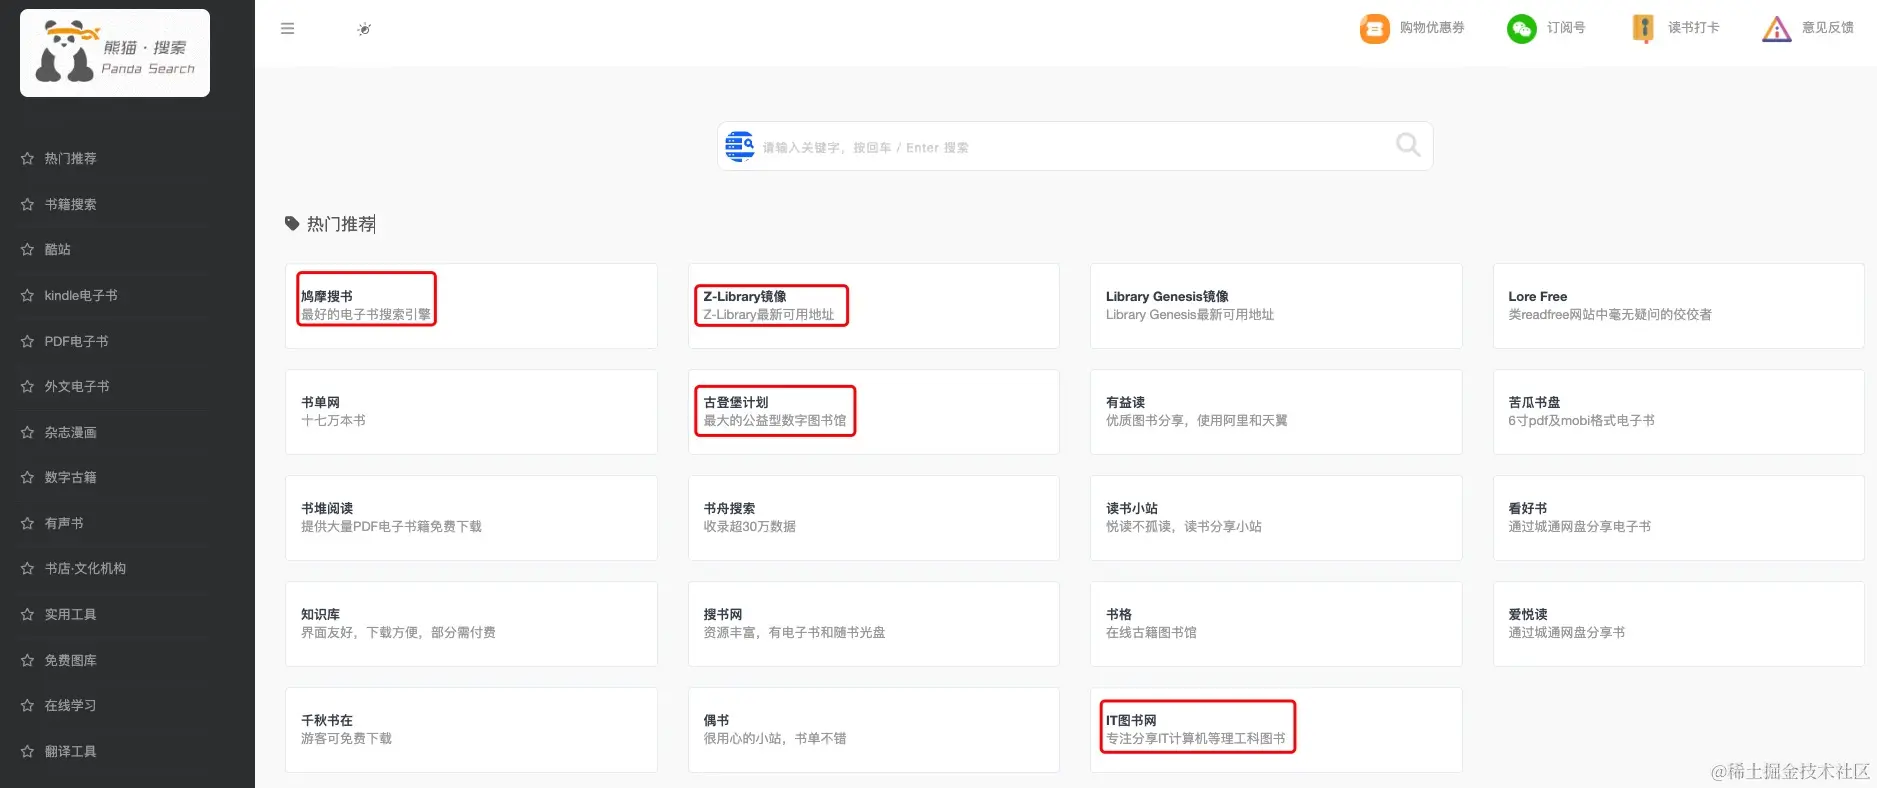The width and height of the screenshot is (1877, 788).
Task: Click the star icon beside 书店·文化机构
Action: [27, 568]
